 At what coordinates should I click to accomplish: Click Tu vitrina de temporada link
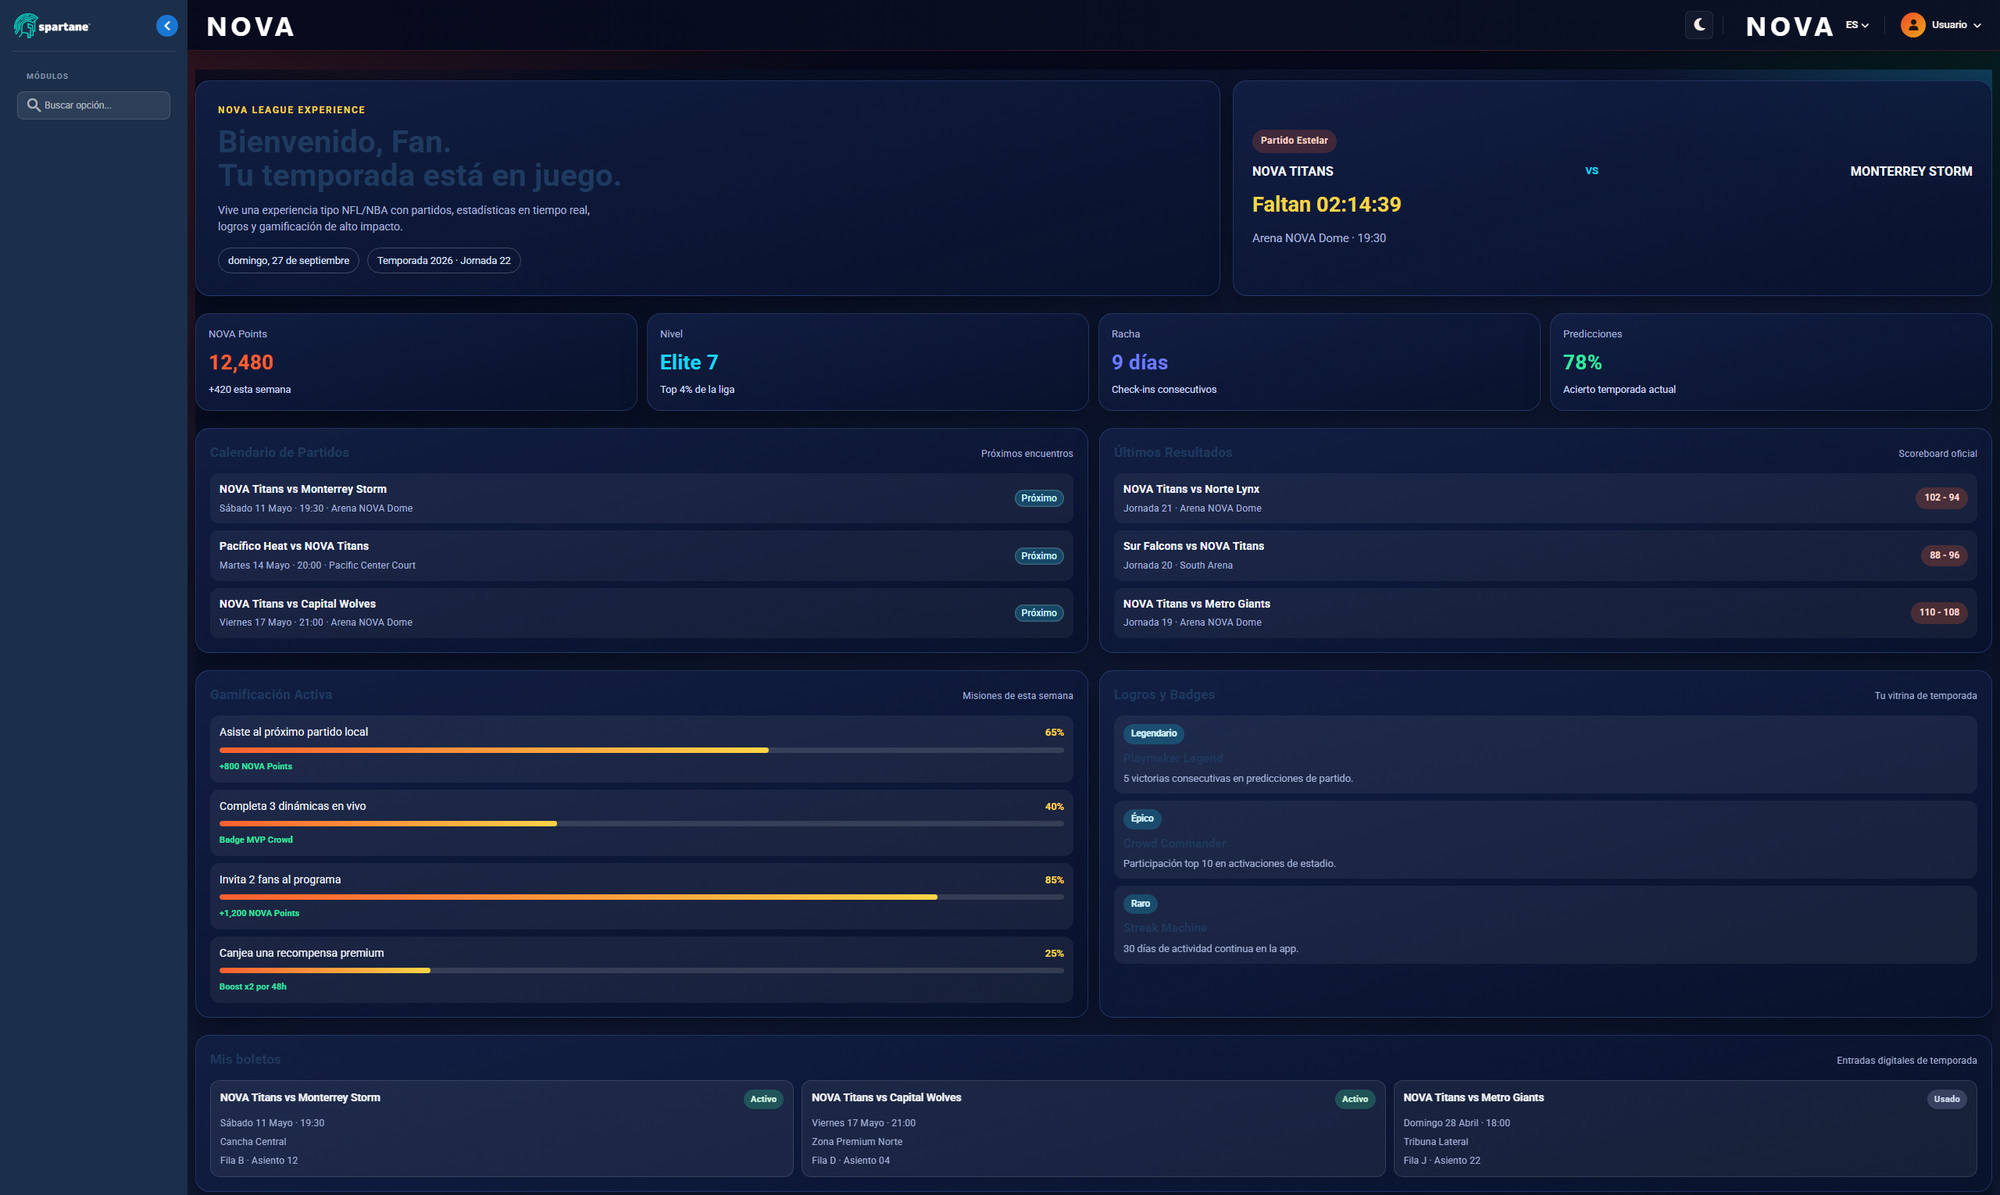[1925, 696]
